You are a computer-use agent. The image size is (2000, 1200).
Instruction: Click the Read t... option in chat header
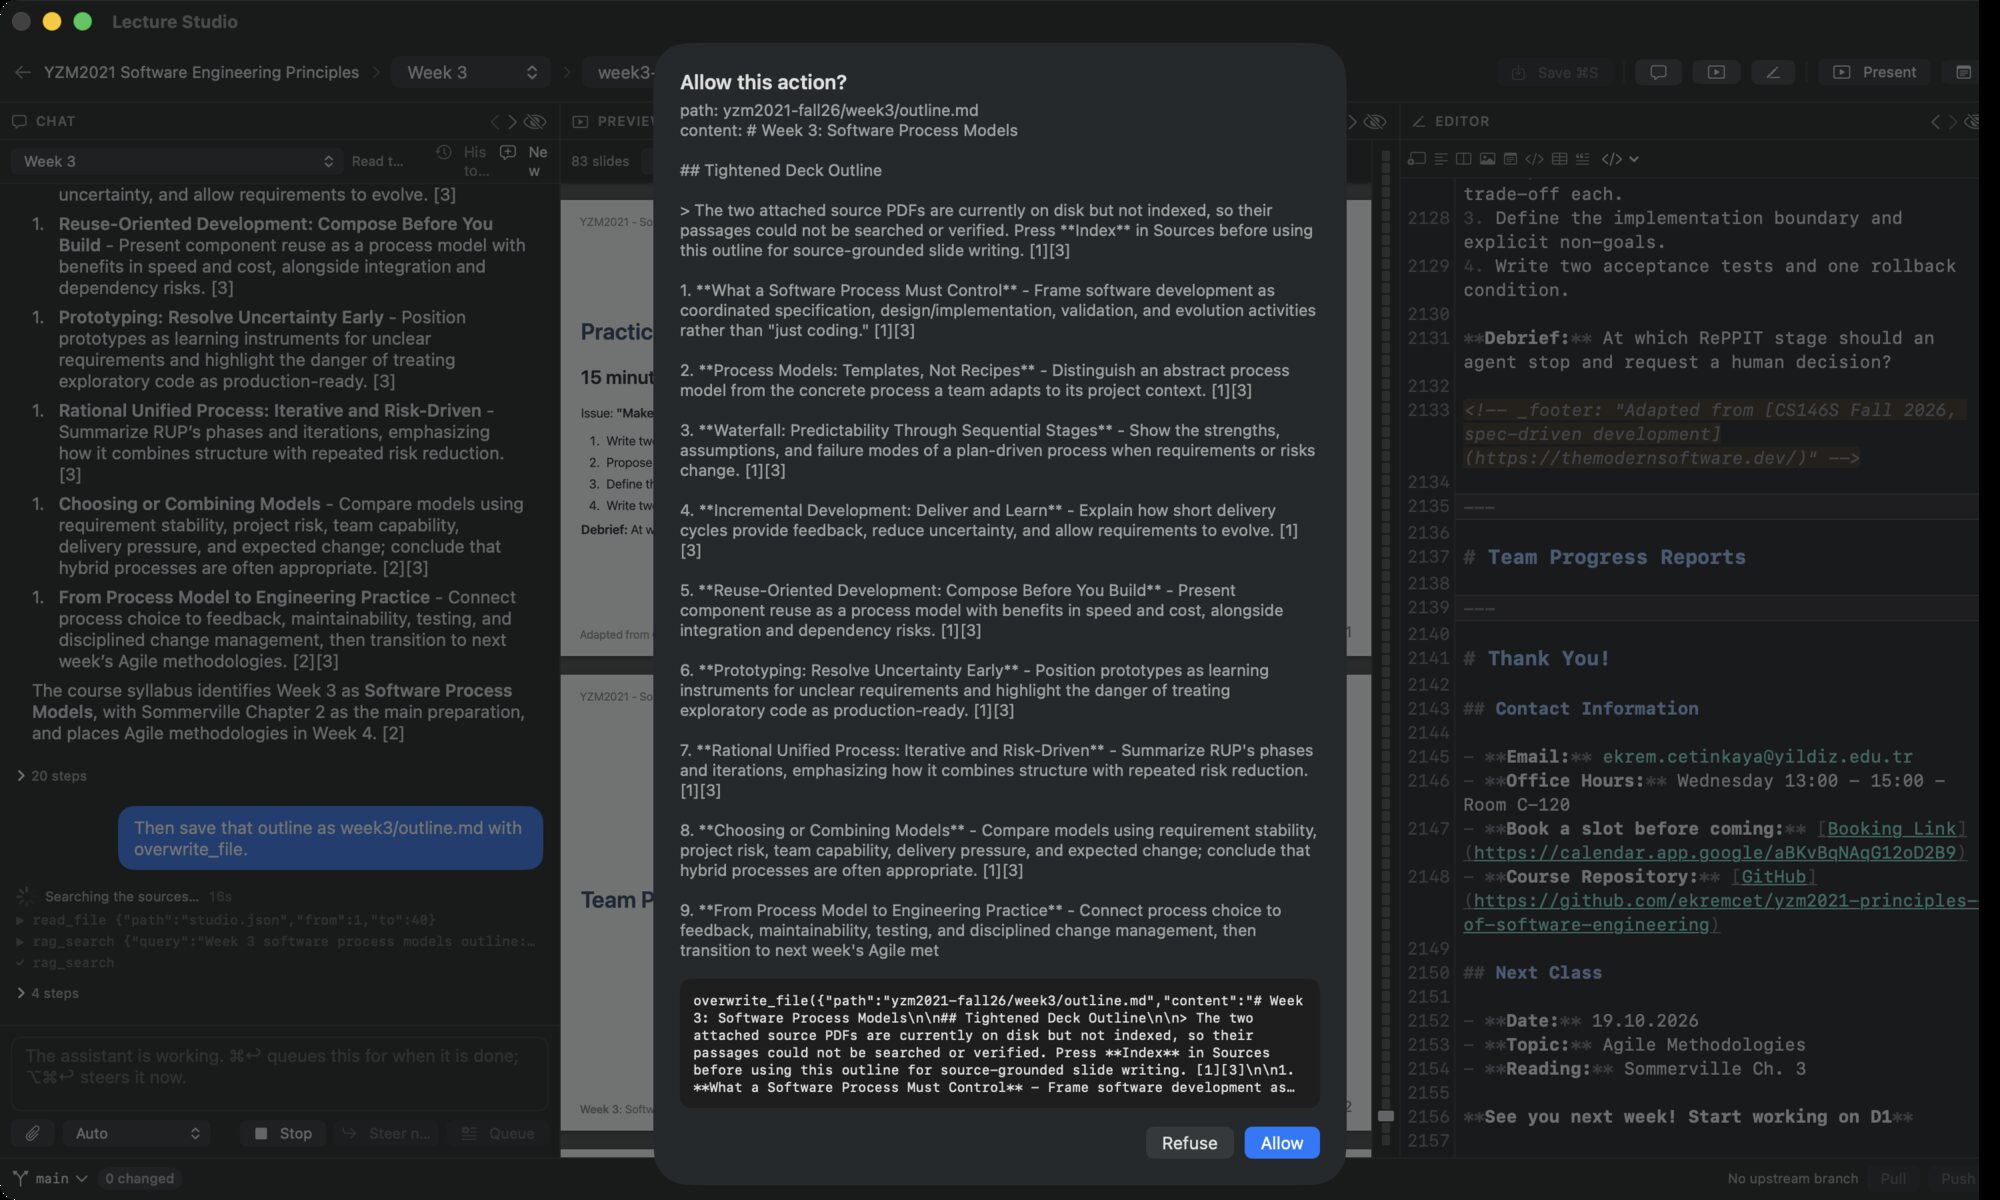[x=378, y=161]
